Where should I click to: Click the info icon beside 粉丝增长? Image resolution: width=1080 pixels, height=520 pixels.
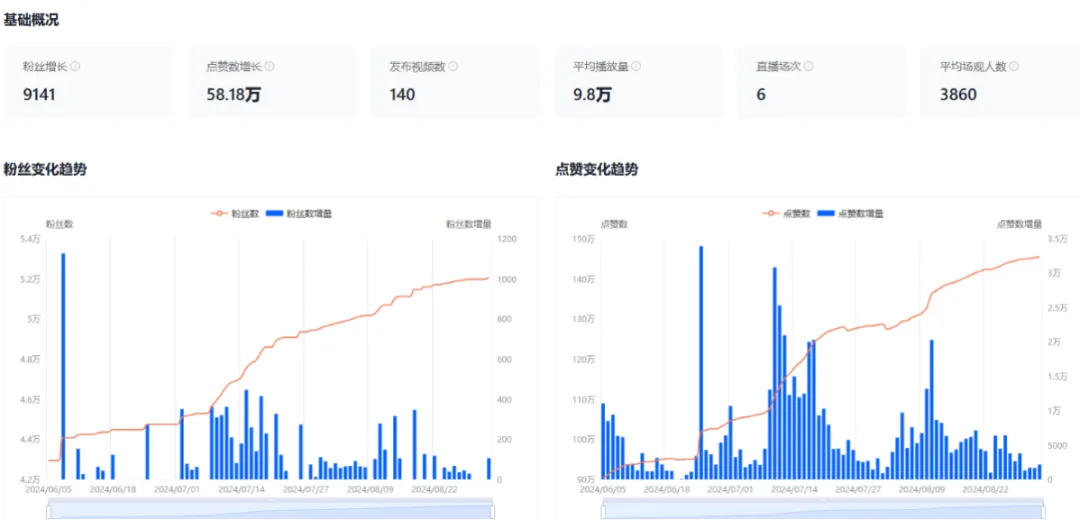coord(76,67)
